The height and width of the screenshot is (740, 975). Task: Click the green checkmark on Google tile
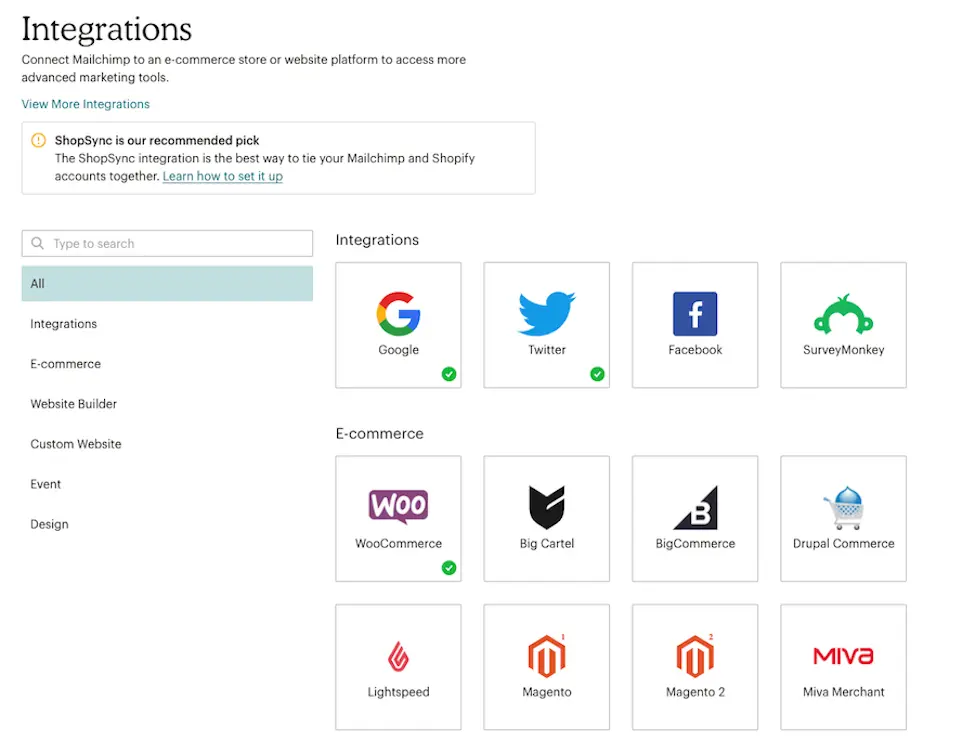[x=449, y=374]
